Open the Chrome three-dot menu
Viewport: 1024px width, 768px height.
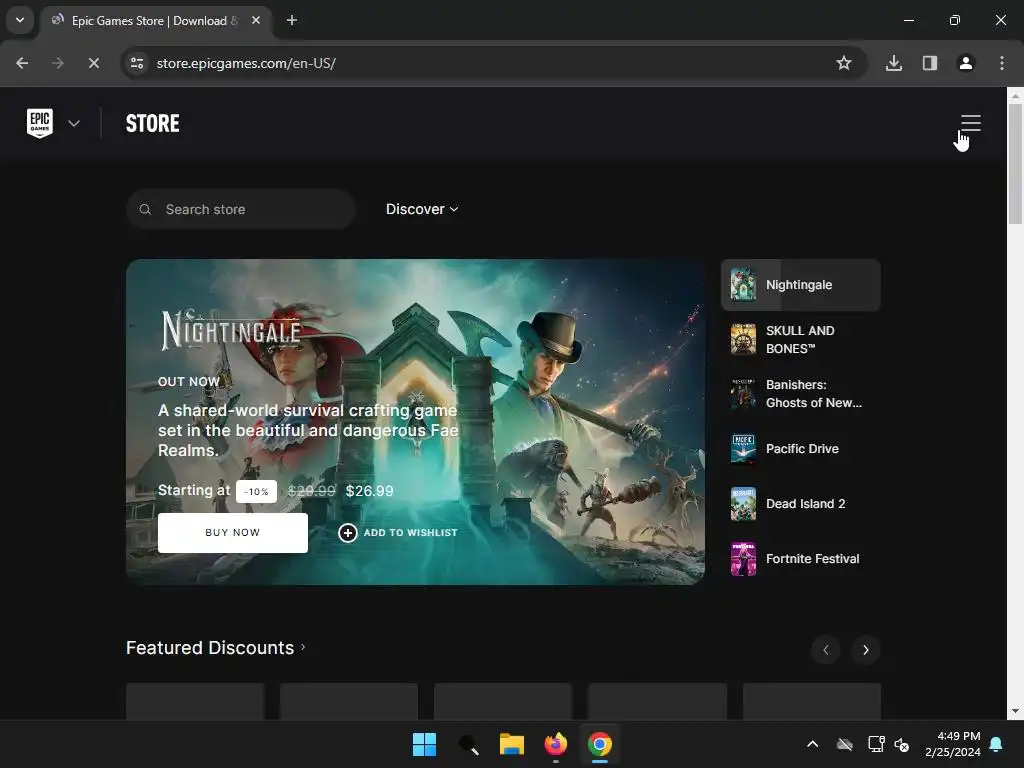click(x=1002, y=63)
